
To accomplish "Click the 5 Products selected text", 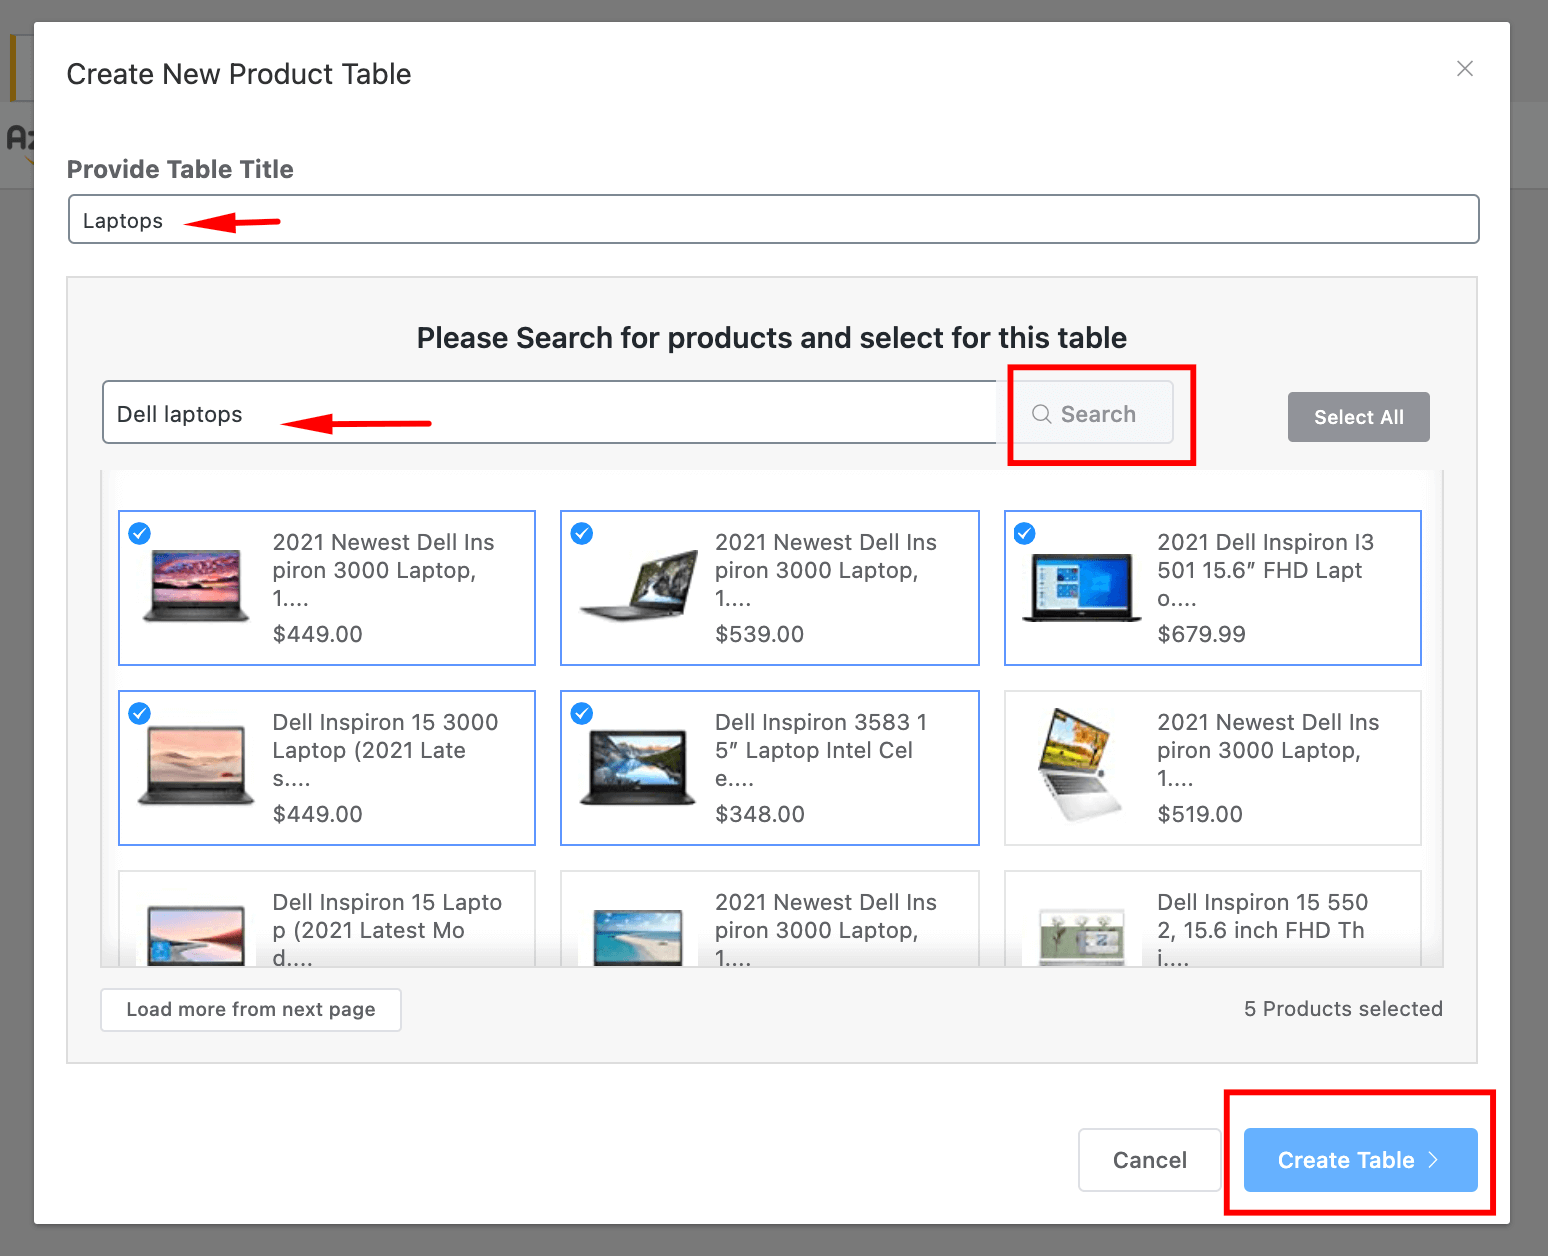I will pos(1343,1009).
